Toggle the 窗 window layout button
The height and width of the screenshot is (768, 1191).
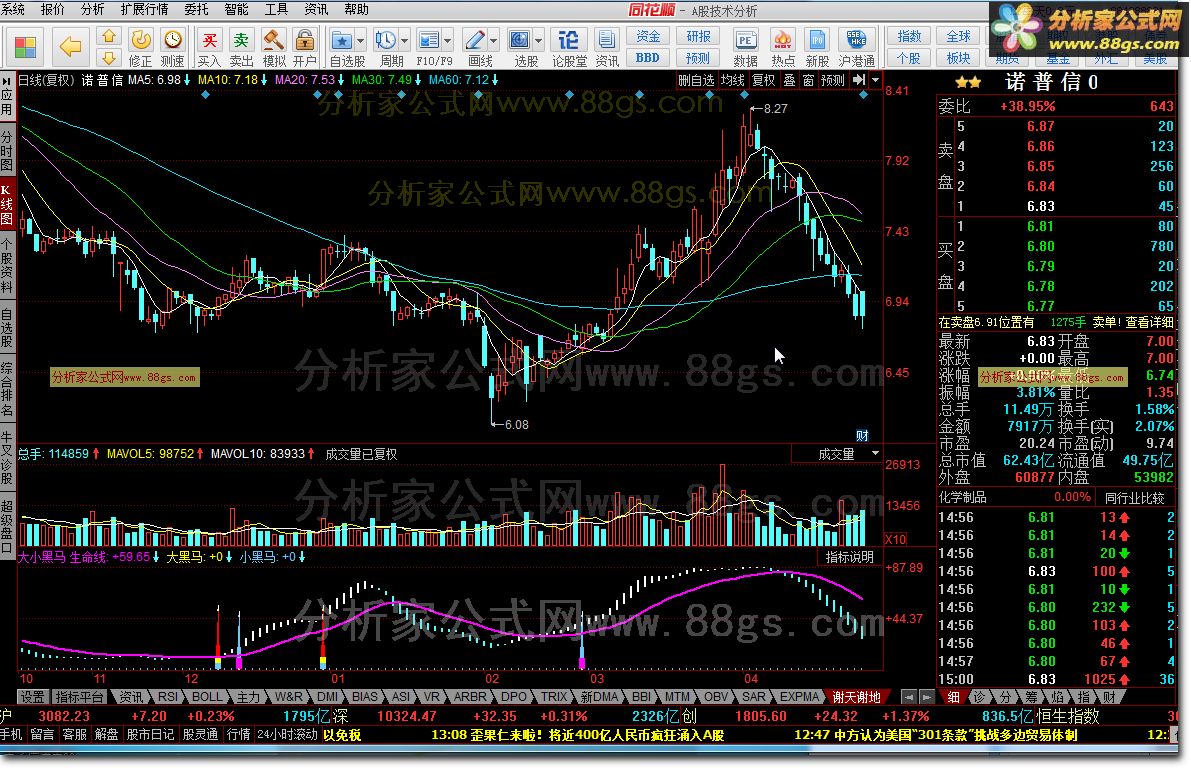pyautogui.click(x=808, y=80)
